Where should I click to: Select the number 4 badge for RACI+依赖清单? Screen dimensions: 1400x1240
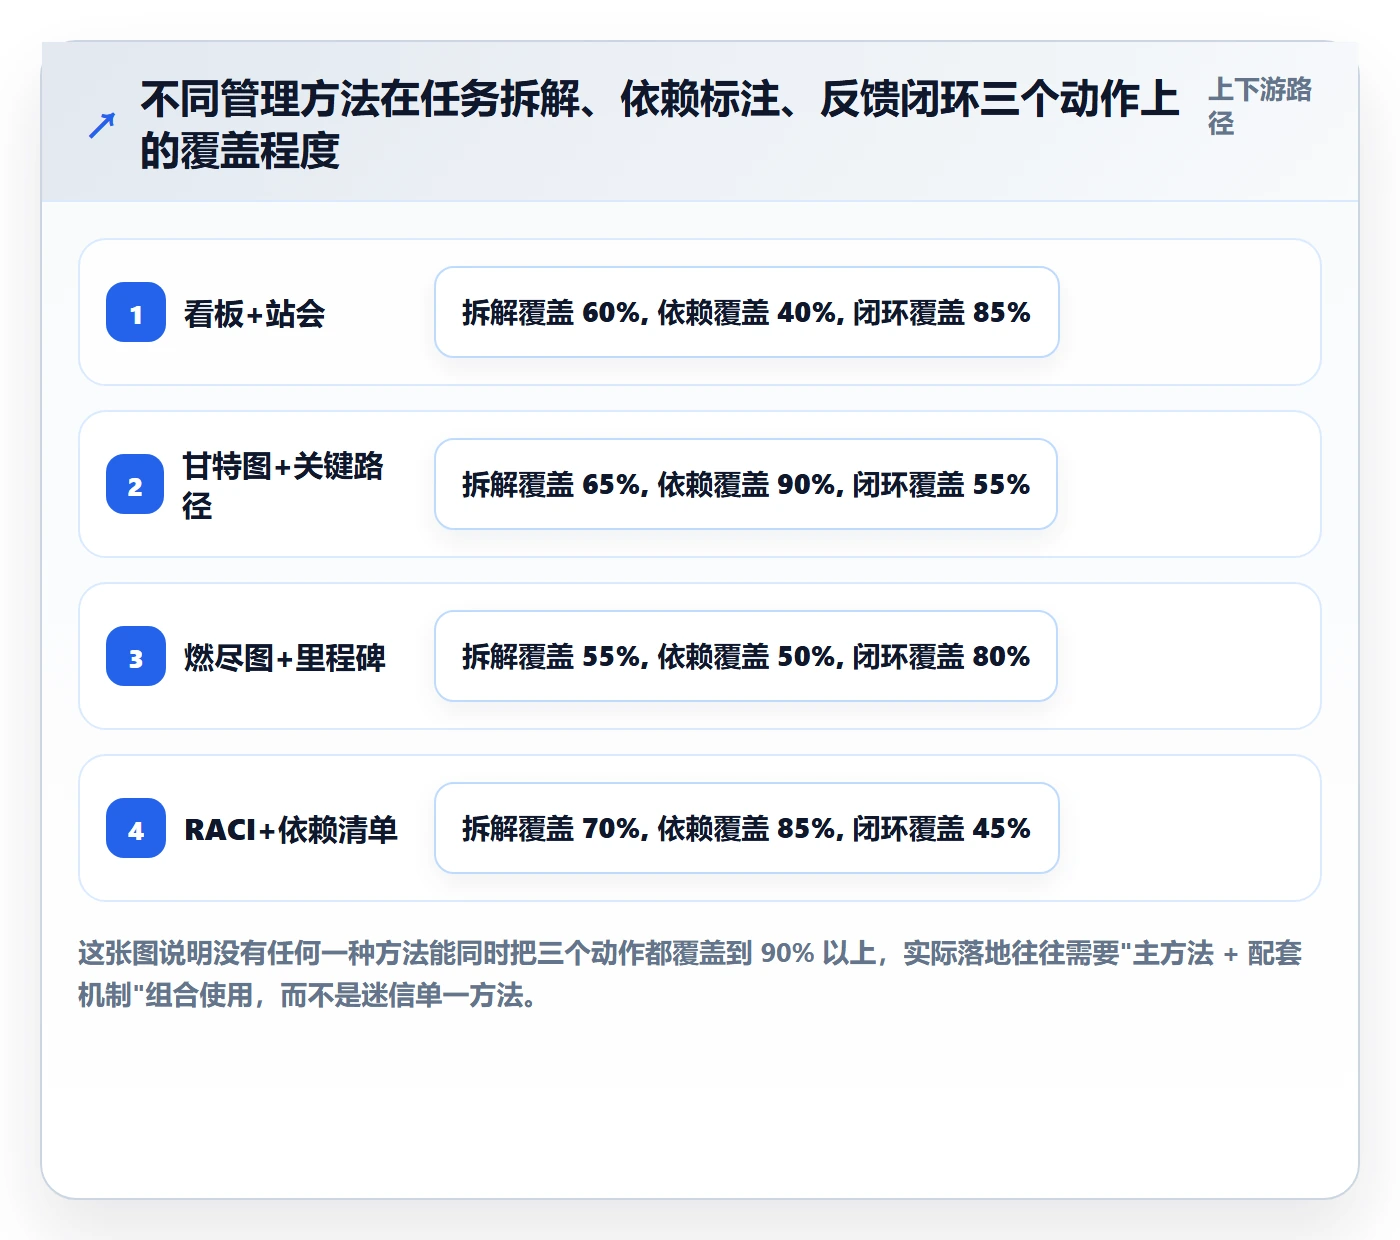click(136, 828)
